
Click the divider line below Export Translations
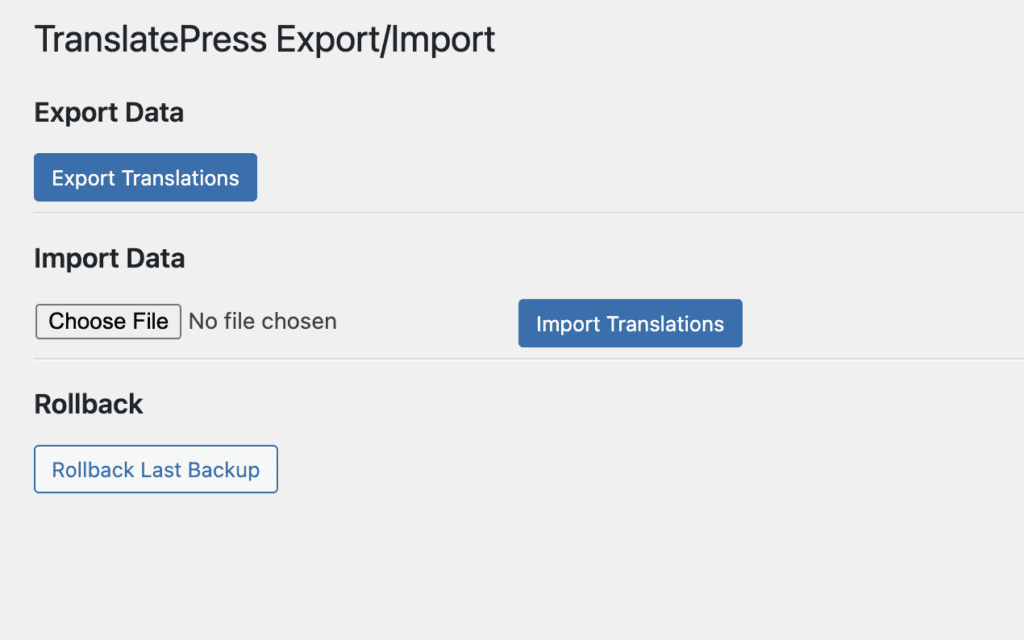click(500, 213)
